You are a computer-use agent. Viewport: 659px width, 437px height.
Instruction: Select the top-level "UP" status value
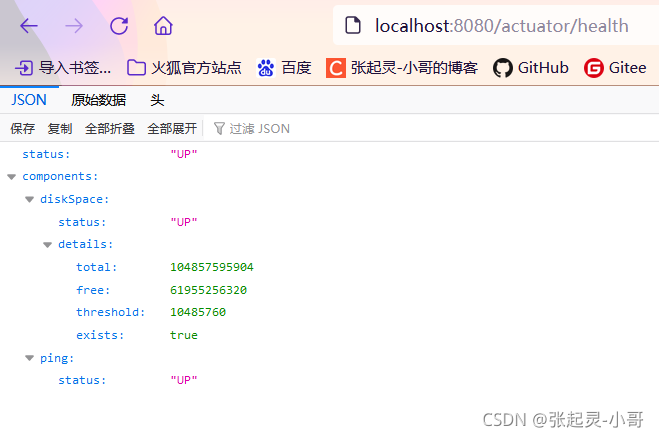[184, 154]
